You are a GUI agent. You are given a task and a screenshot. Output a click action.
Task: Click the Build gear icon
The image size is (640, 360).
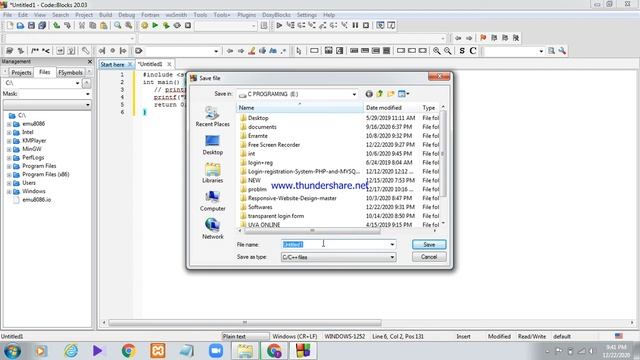pyautogui.click(x=144, y=26)
